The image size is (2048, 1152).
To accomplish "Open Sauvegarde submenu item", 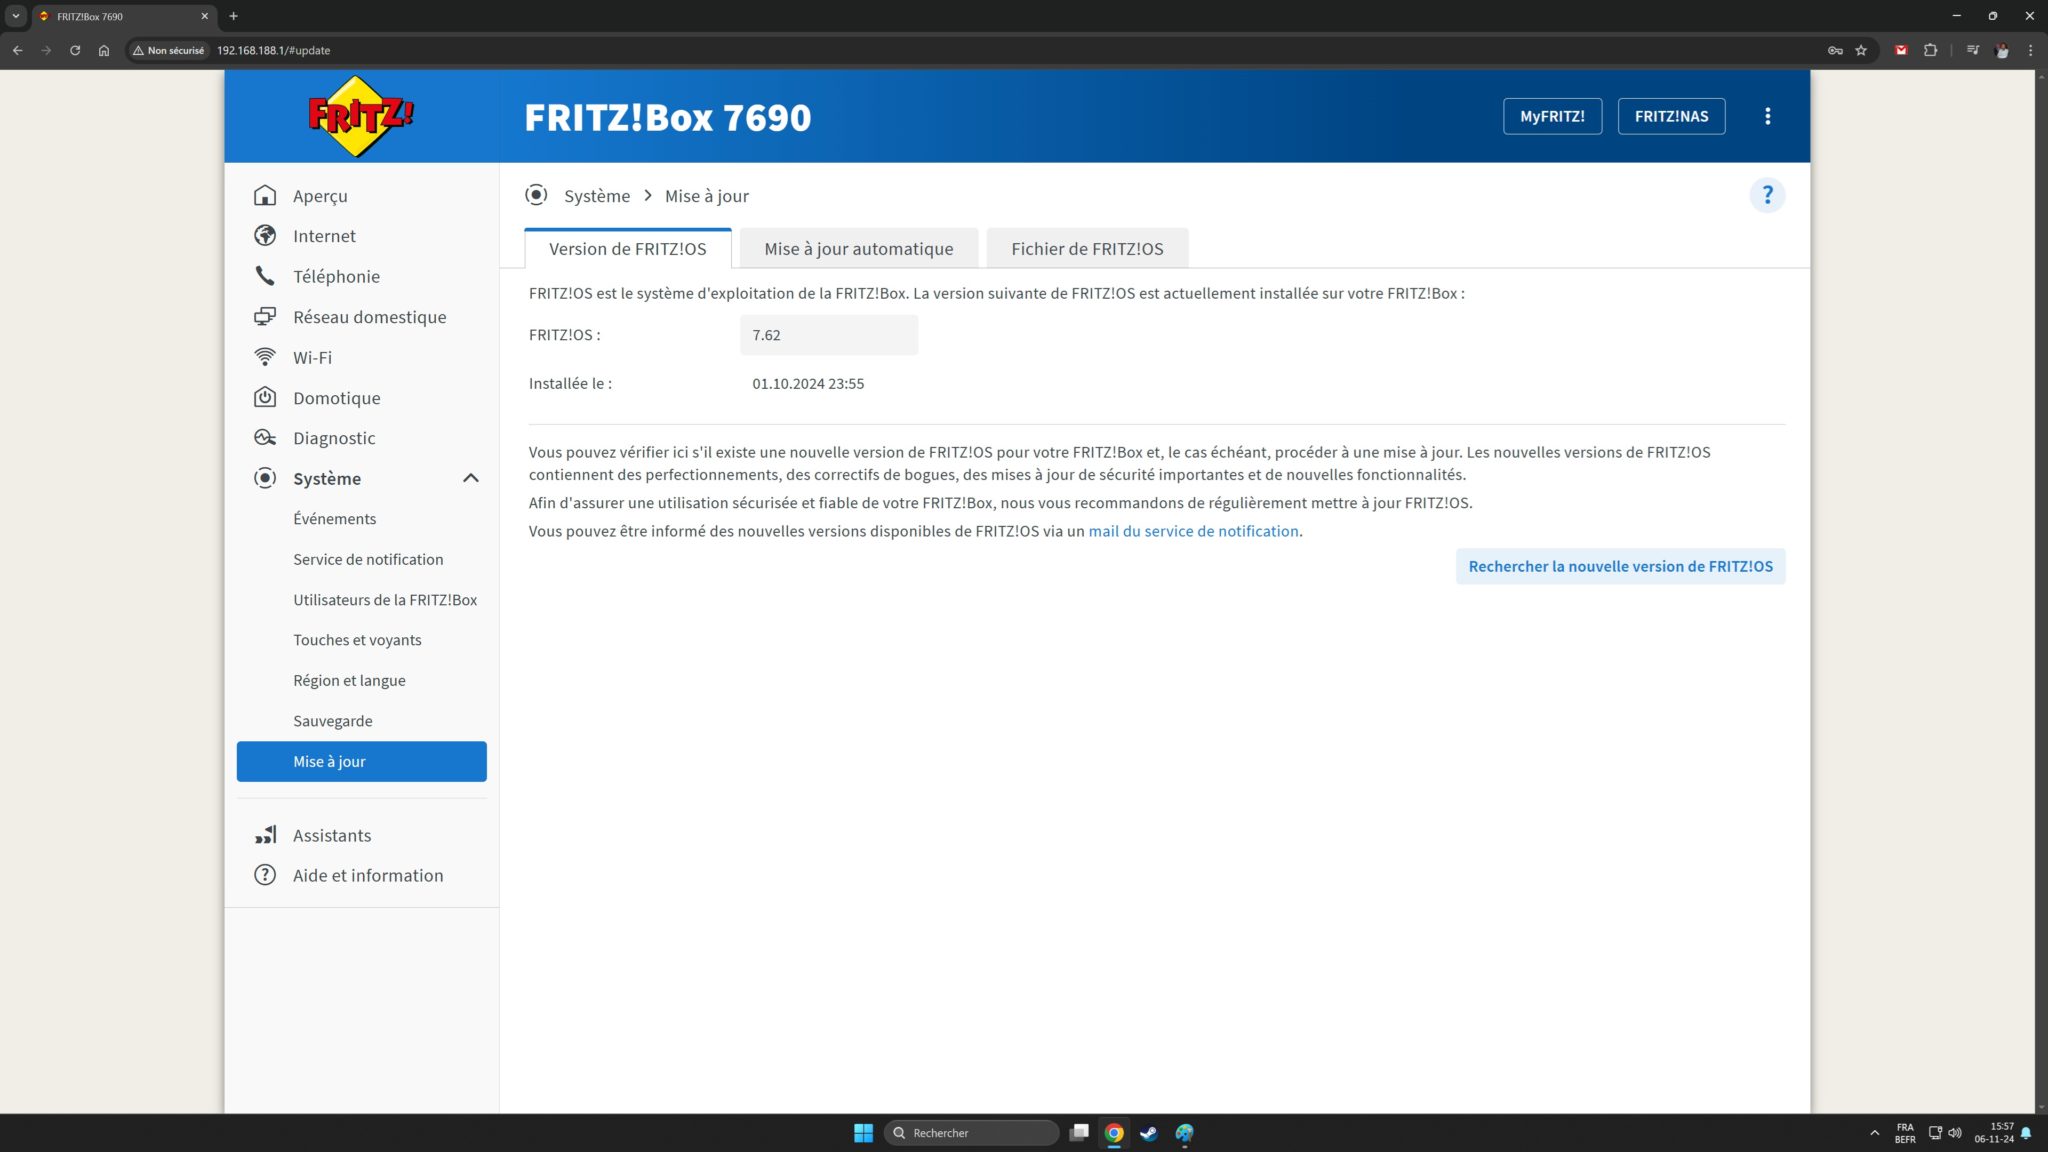I will pyautogui.click(x=333, y=721).
